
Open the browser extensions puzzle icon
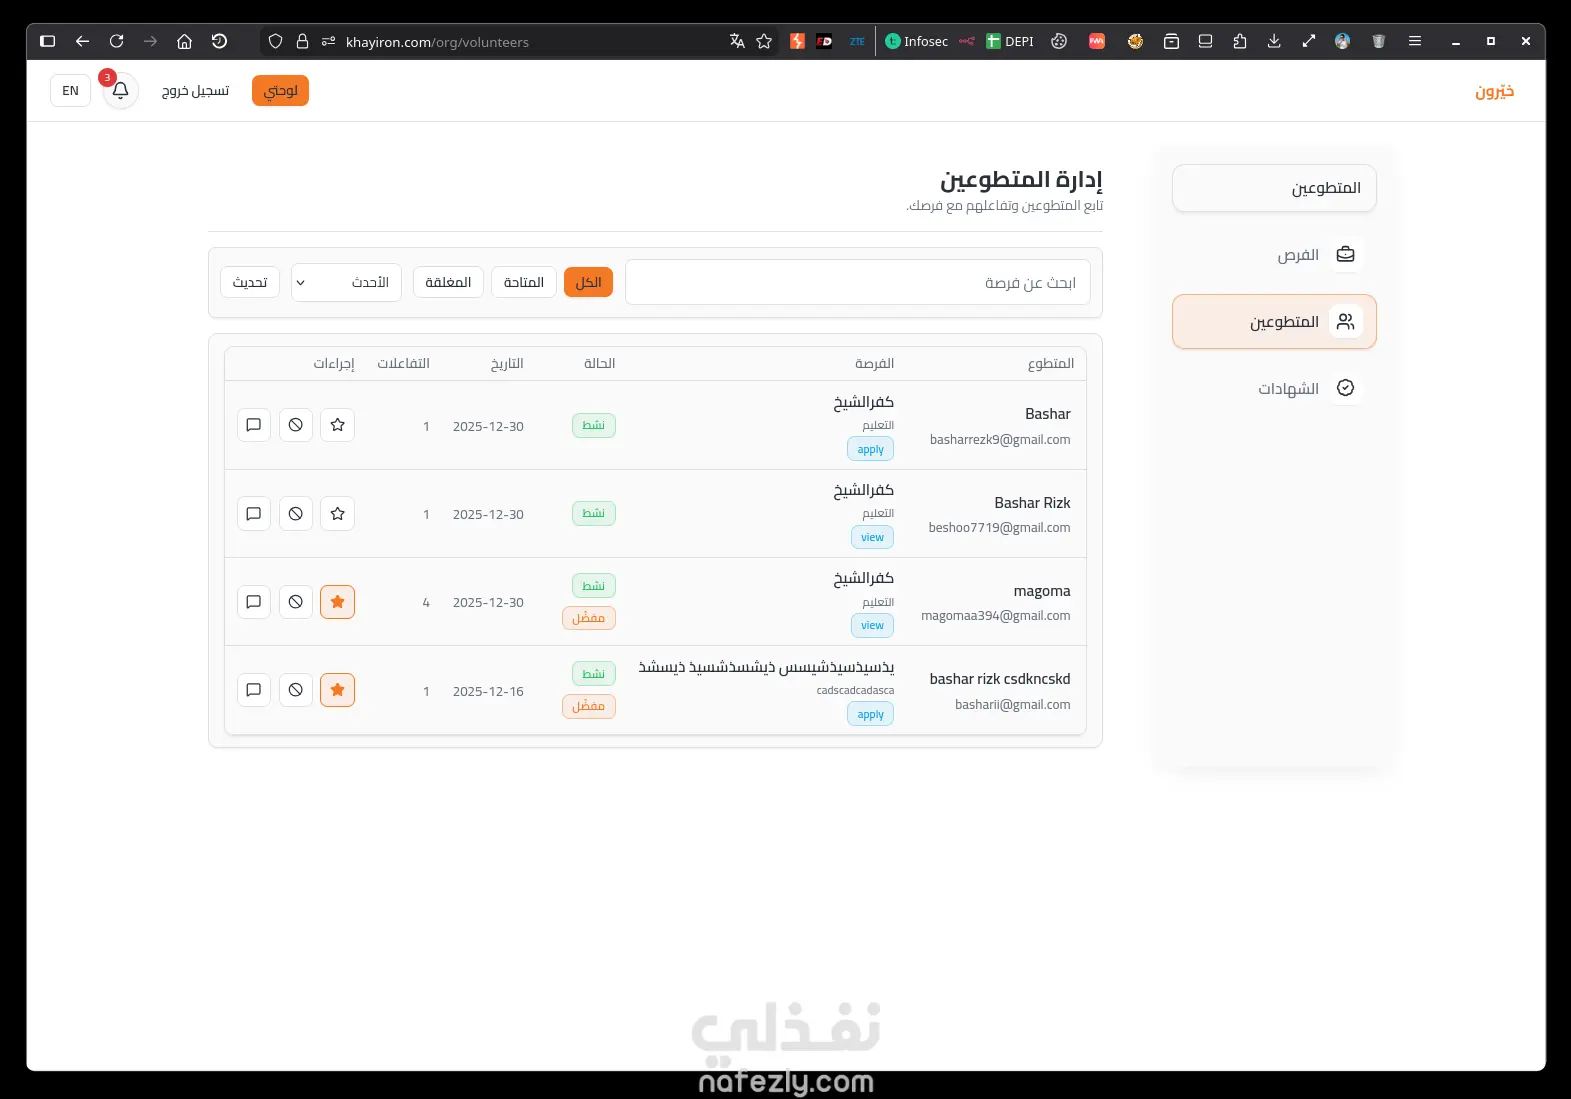point(1240,41)
